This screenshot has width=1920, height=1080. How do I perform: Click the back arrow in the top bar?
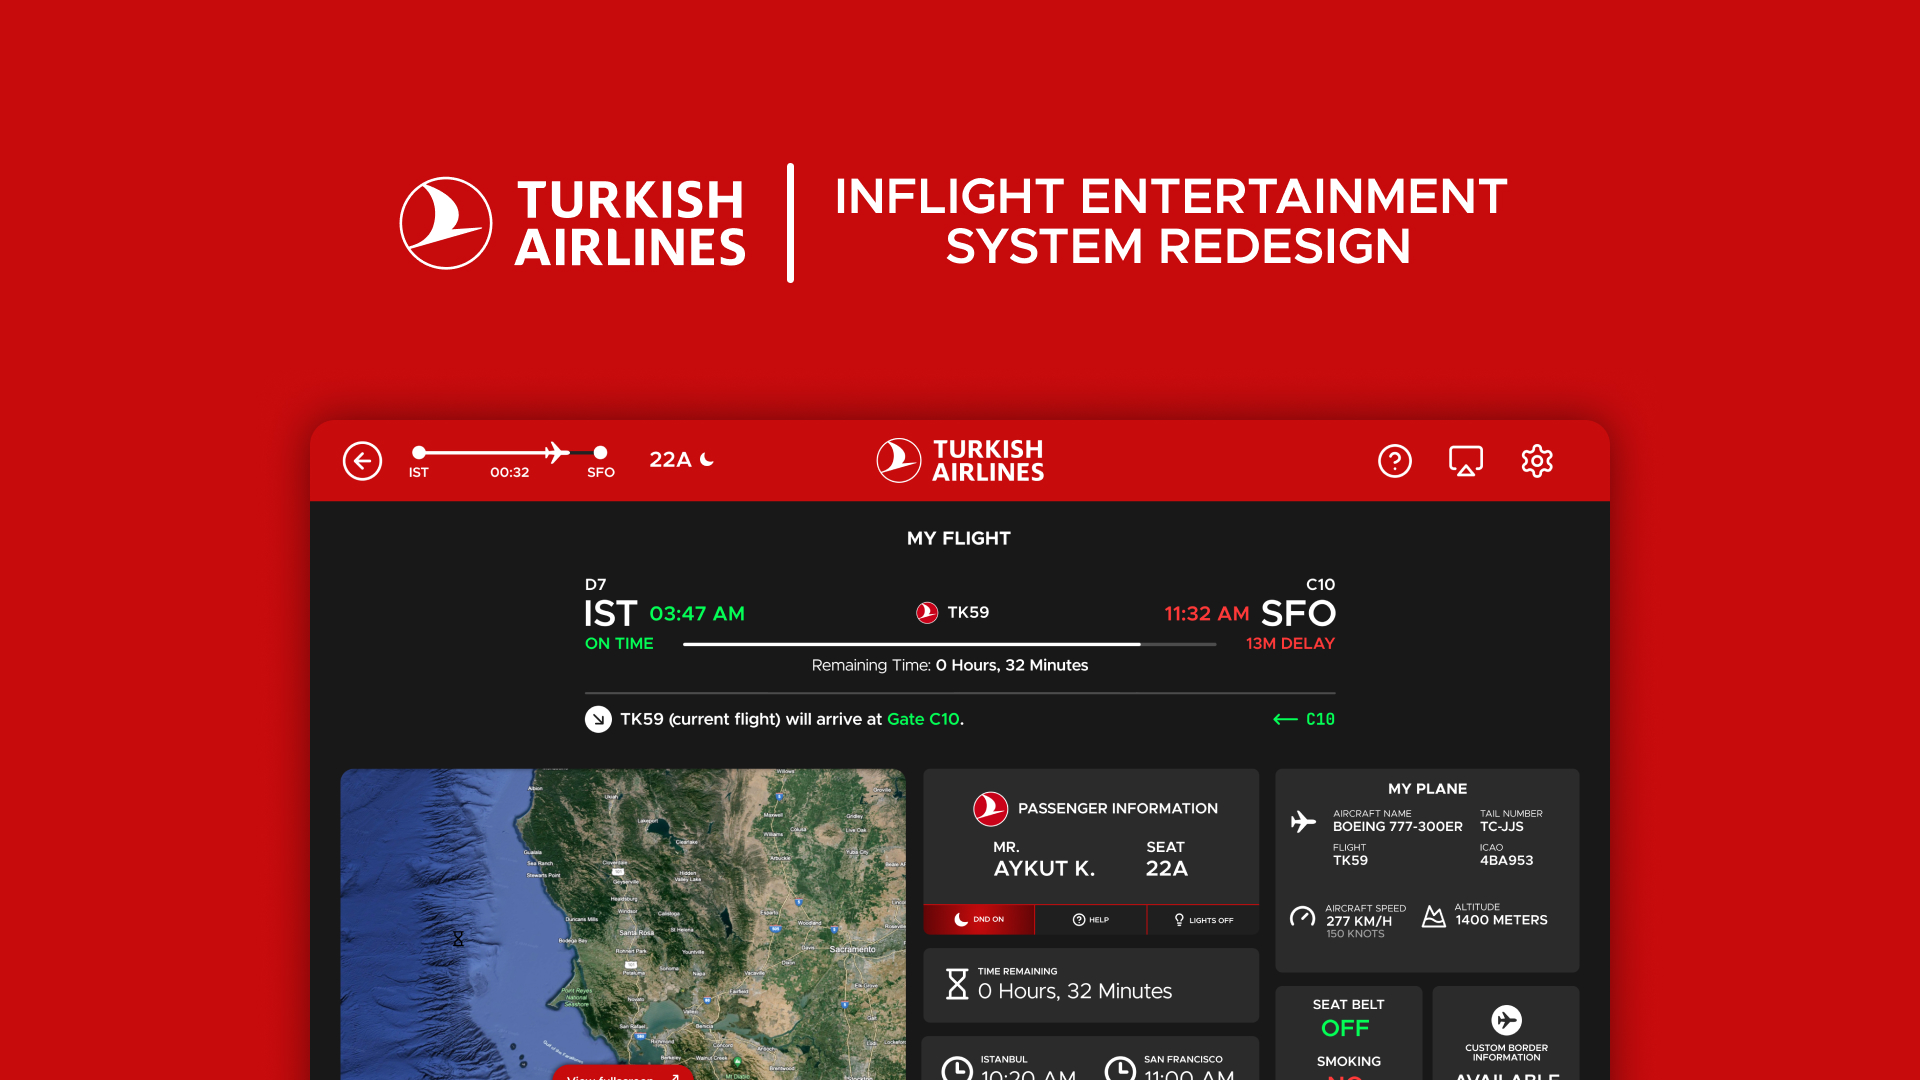362,461
